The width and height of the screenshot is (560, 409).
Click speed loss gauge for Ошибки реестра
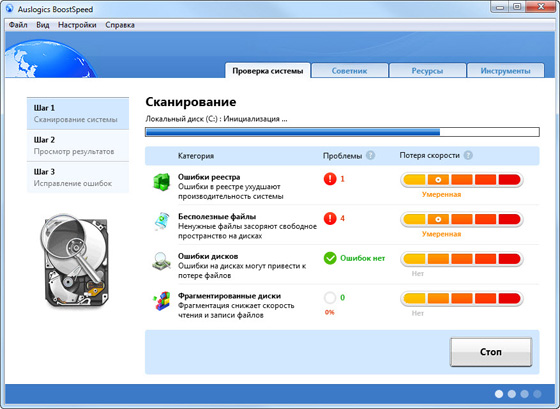[x=462, y=179]
